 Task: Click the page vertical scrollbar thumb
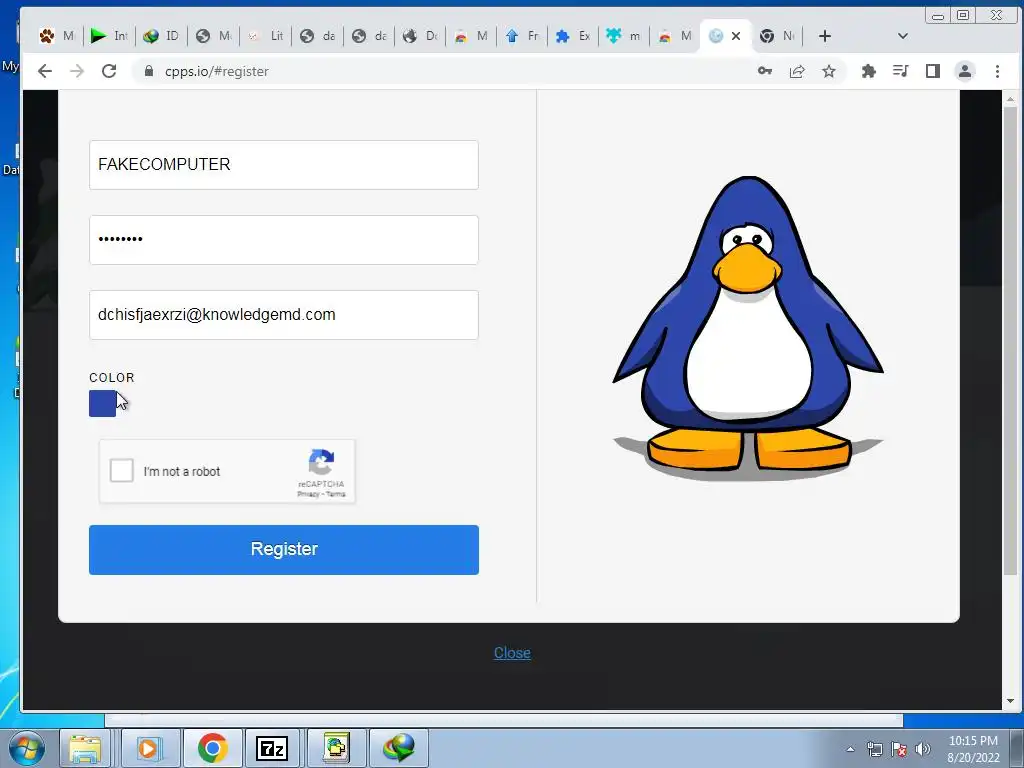pyautogui.click(x=1010, y=340)
